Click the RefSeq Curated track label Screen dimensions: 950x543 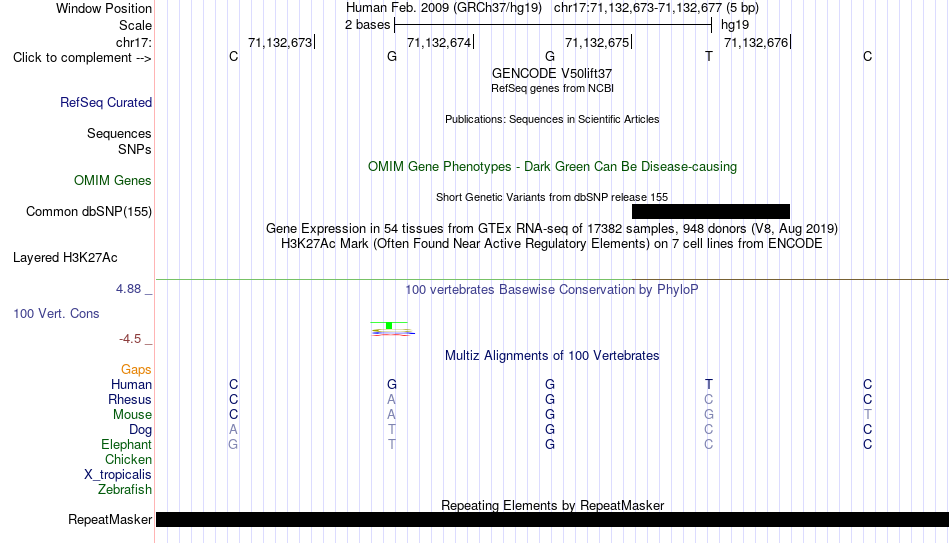(105, 102)
